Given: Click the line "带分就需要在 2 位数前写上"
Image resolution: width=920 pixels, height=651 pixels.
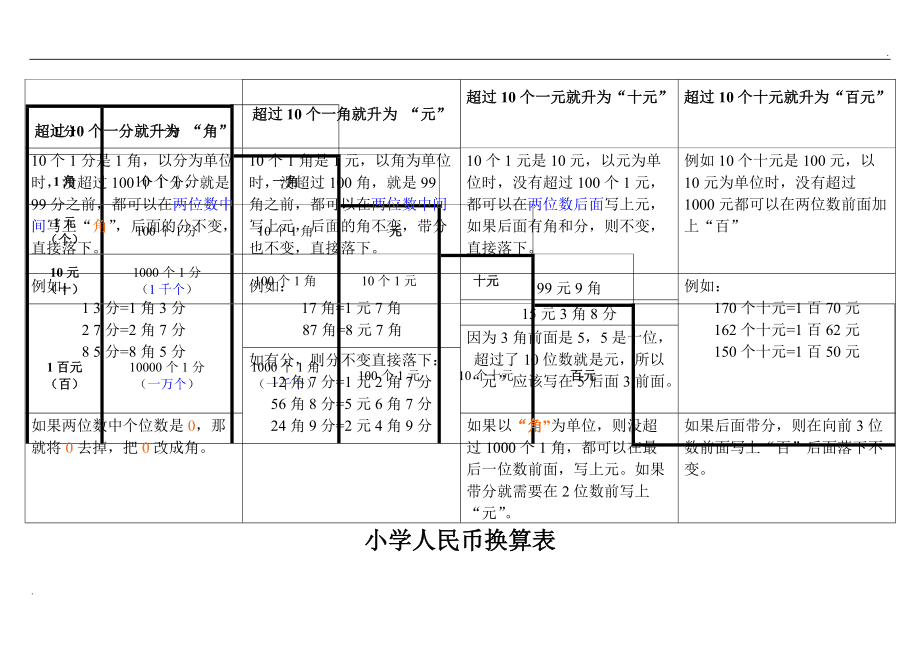Looking at the screenshot, I should 557,491.
